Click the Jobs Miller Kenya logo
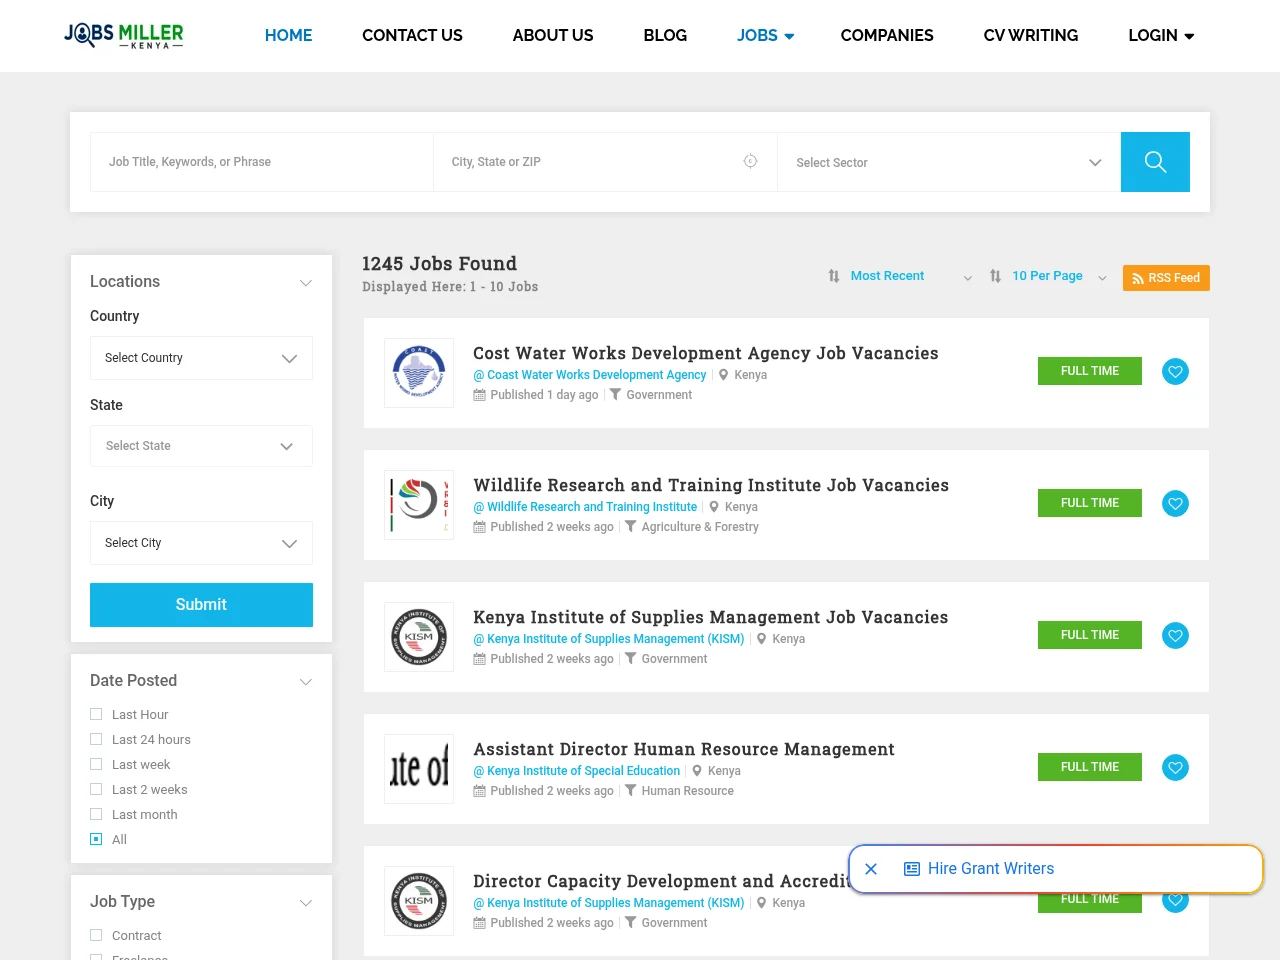This screenshot has width=1280, height=960. click(x=123, y=36)
